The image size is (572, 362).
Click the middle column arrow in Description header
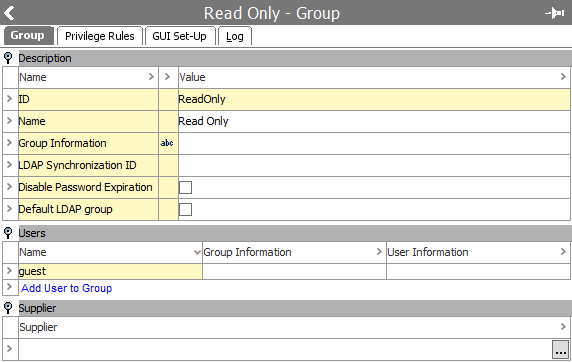(167, 77)
